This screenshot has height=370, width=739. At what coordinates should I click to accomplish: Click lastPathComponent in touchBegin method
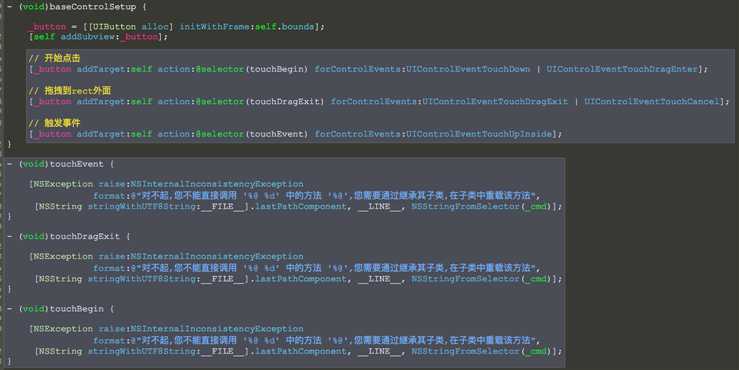click(x=301, y=351)
